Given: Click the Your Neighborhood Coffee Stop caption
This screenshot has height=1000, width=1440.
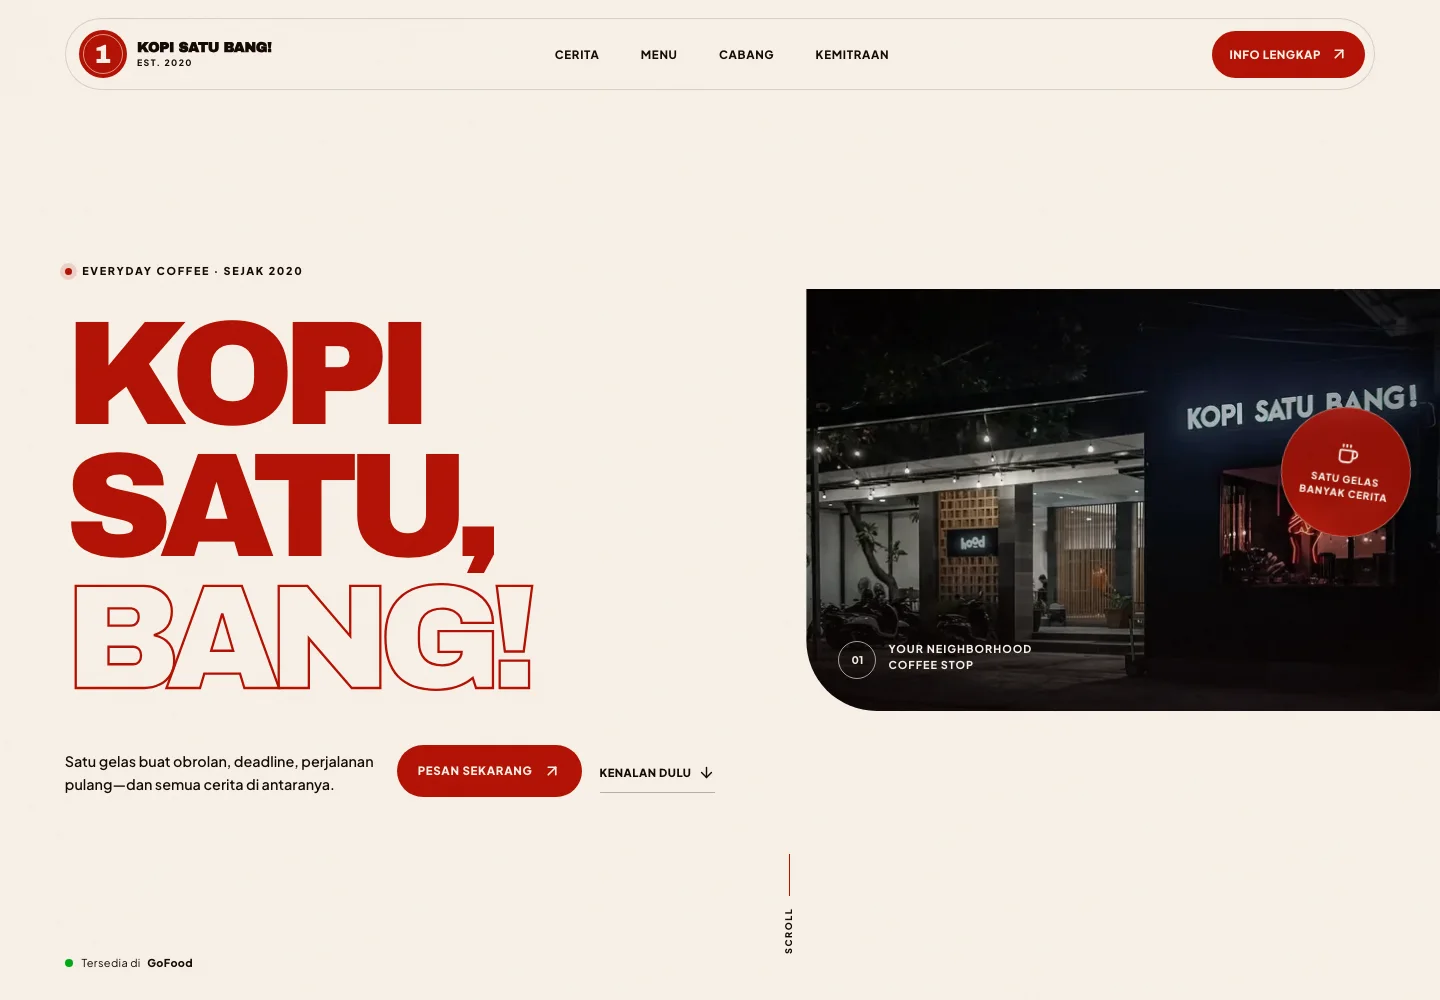Looking at the screenshot, I should (x=959, y=657).
